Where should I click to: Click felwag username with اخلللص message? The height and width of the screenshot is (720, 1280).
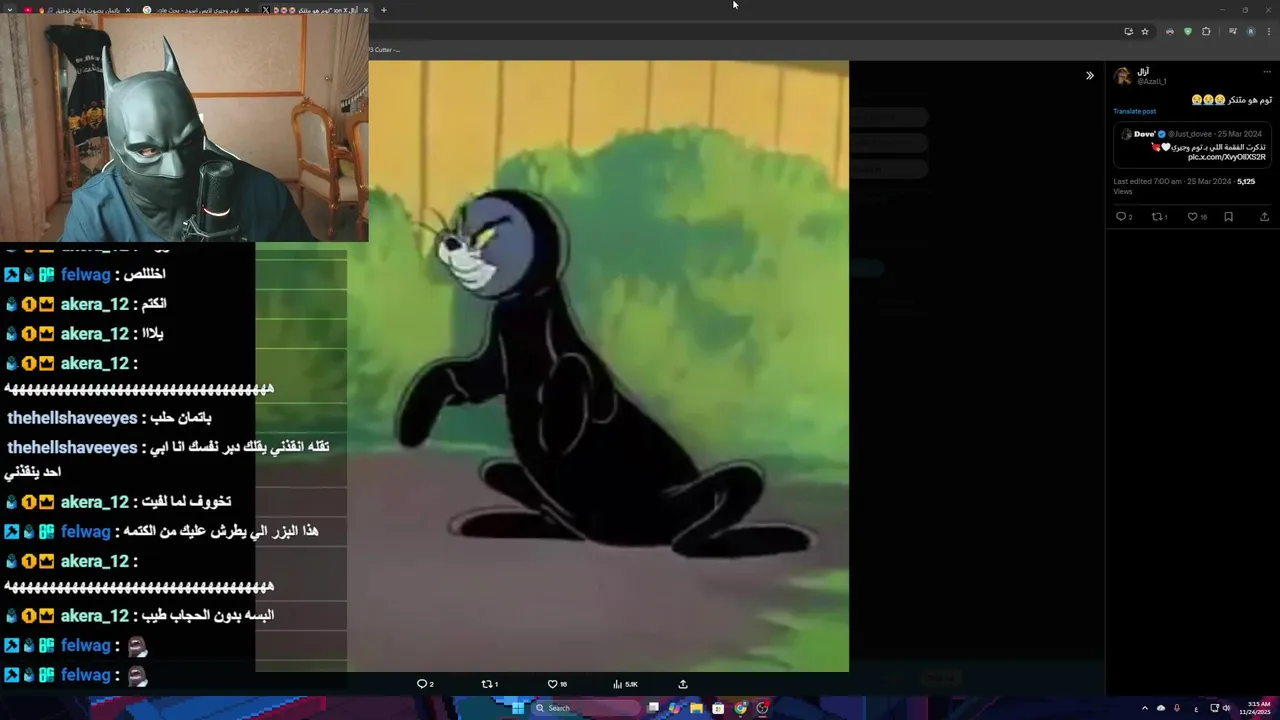click(x=85, y=274)
